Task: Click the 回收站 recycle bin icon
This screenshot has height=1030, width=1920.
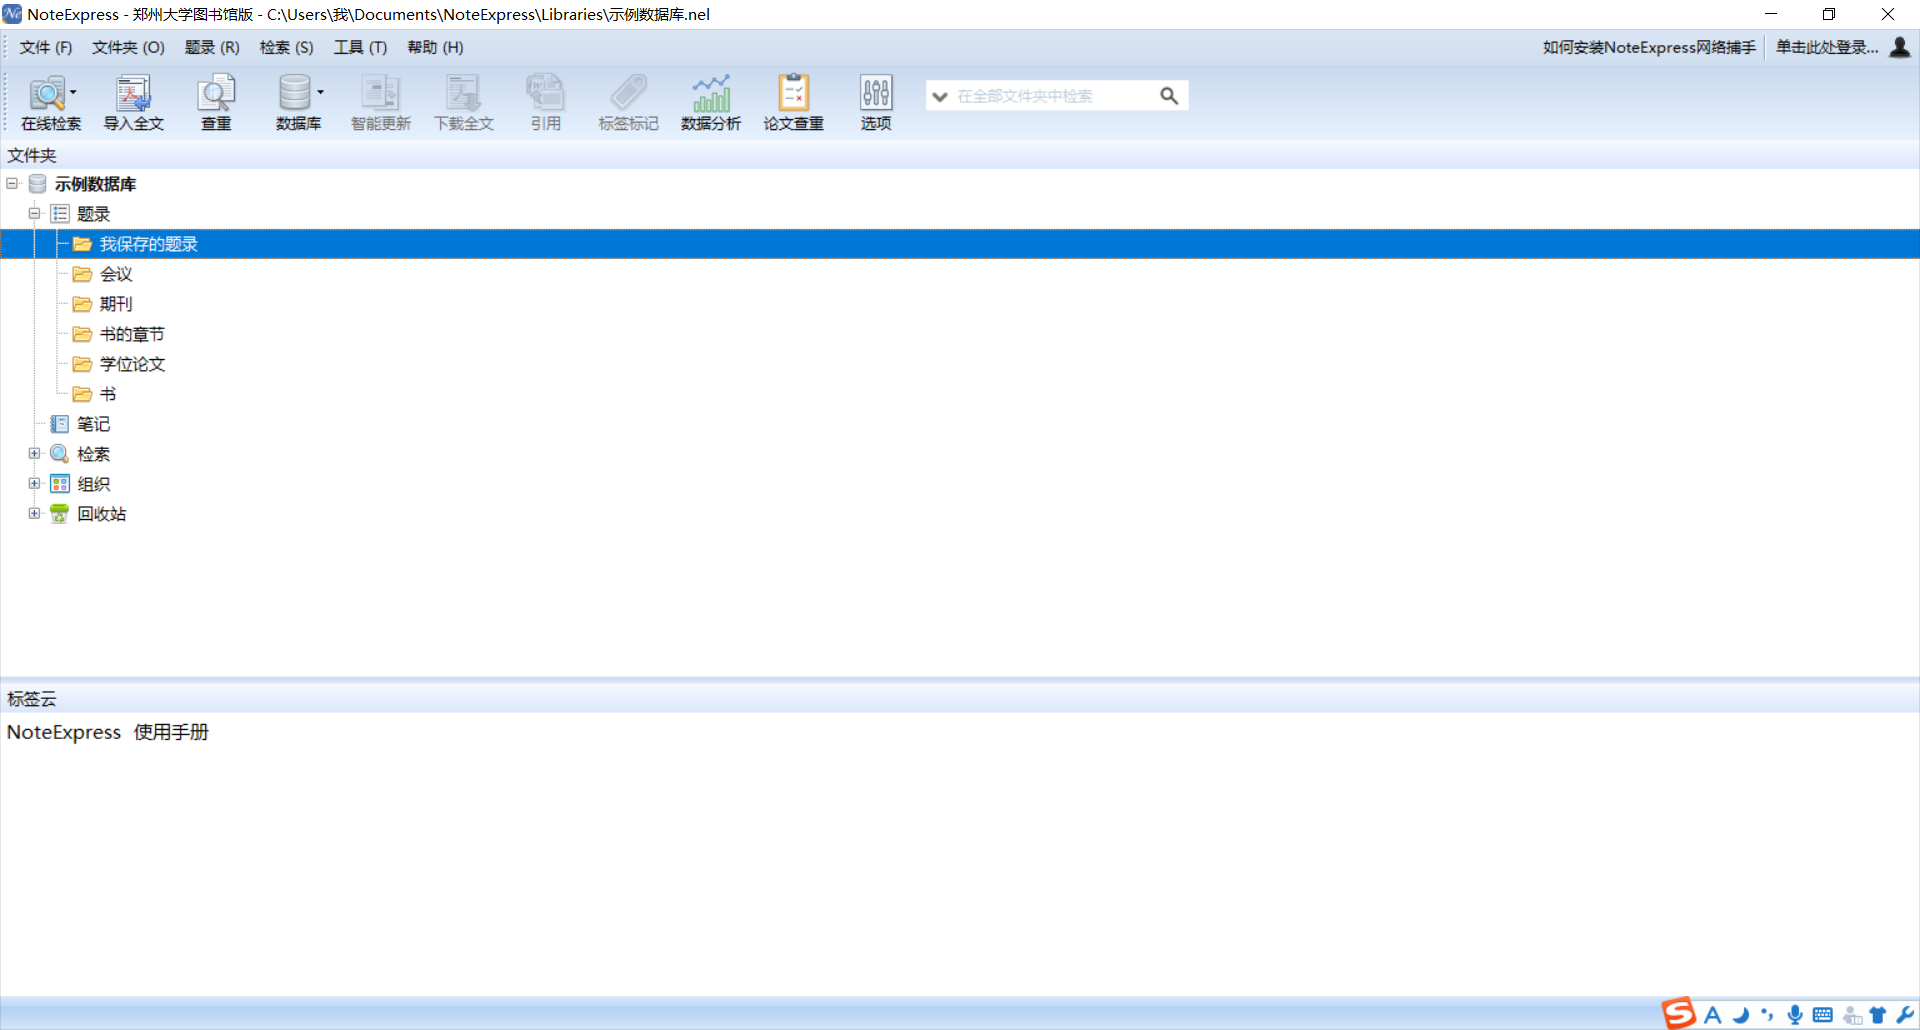Action: [60, 514]
